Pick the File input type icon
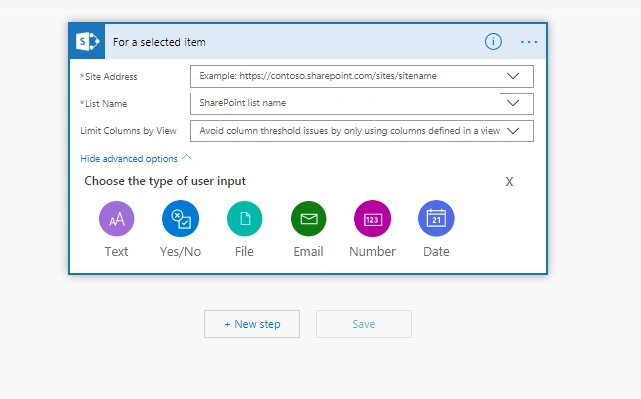Viewport: 641px width, 399px height. [244, 219]
